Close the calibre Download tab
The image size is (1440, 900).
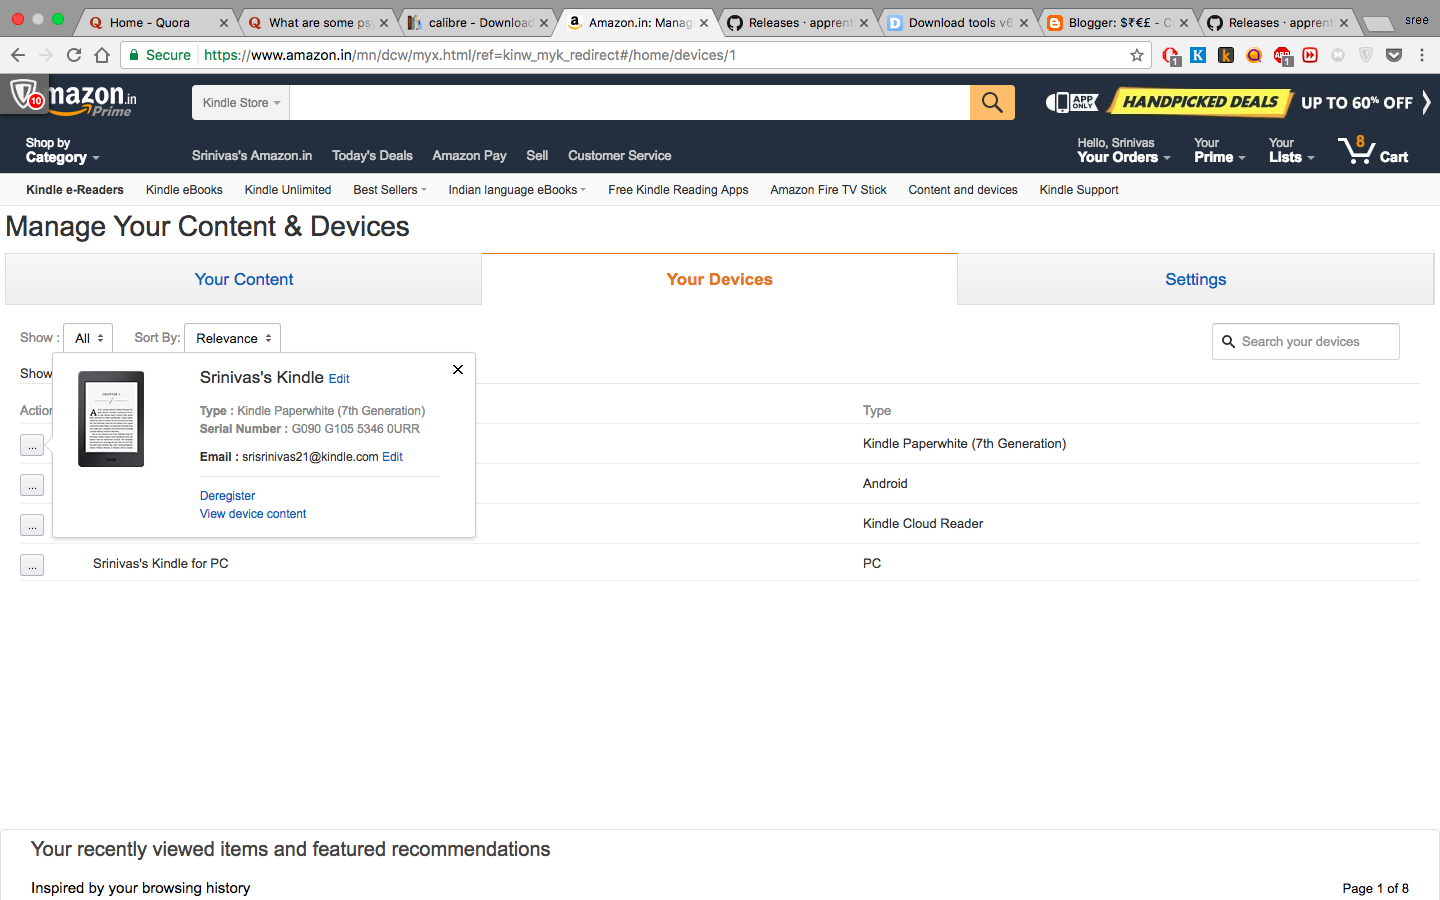point(544,23)
